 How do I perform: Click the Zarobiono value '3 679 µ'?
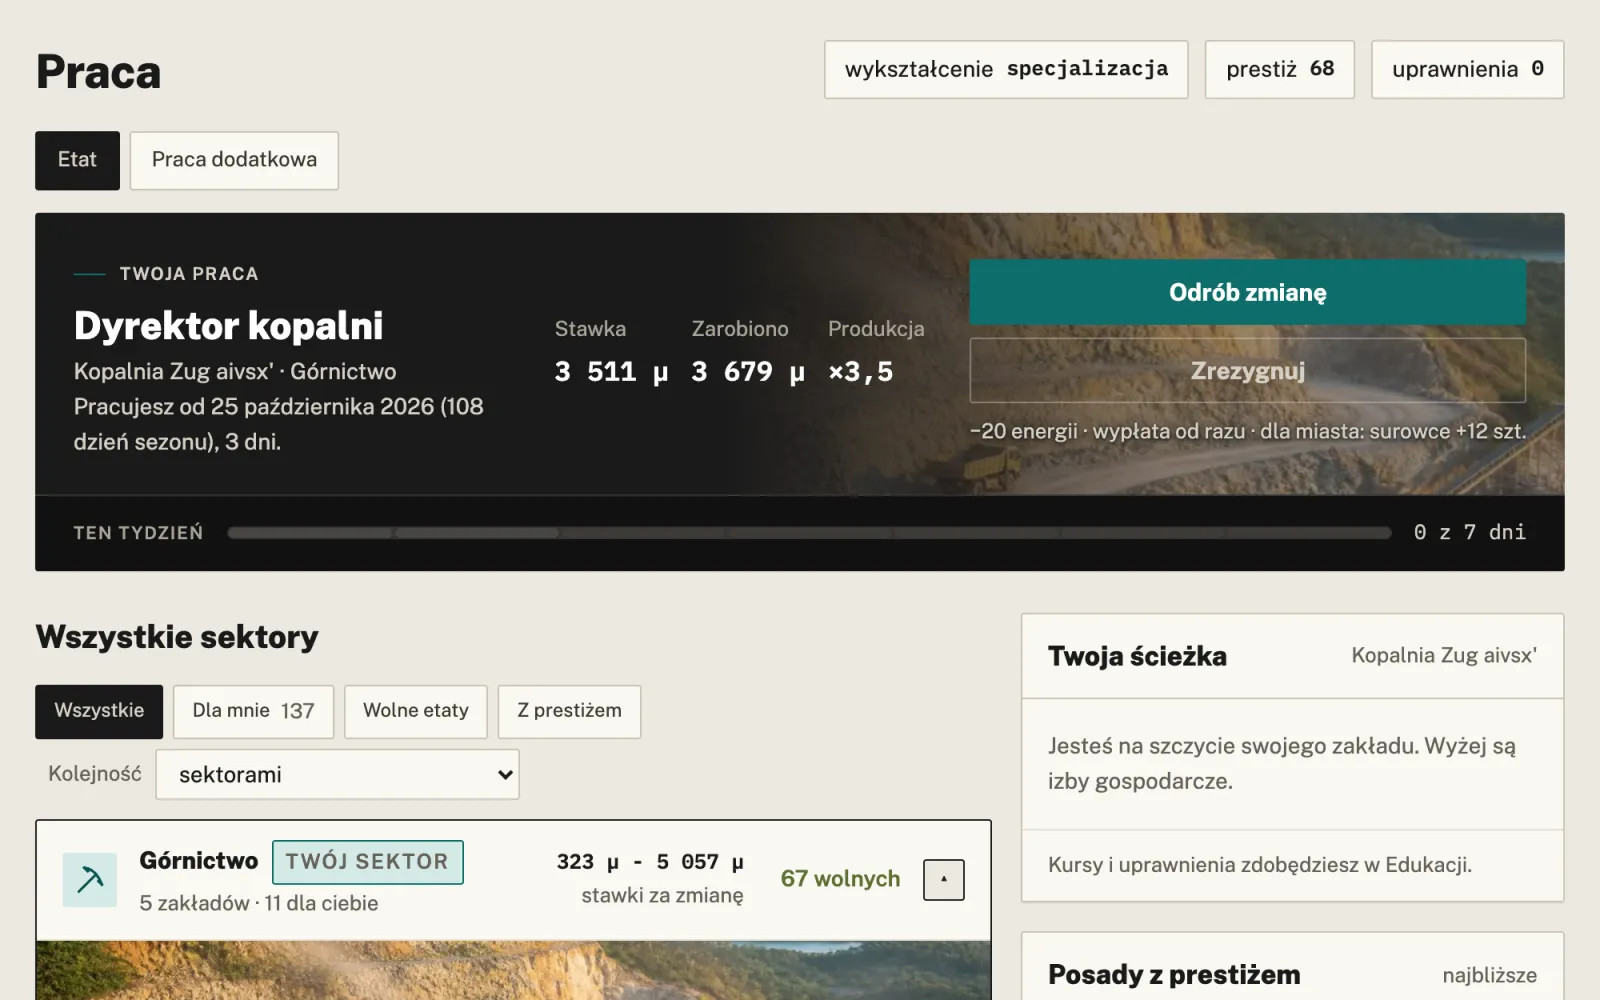tap(748, 372)
